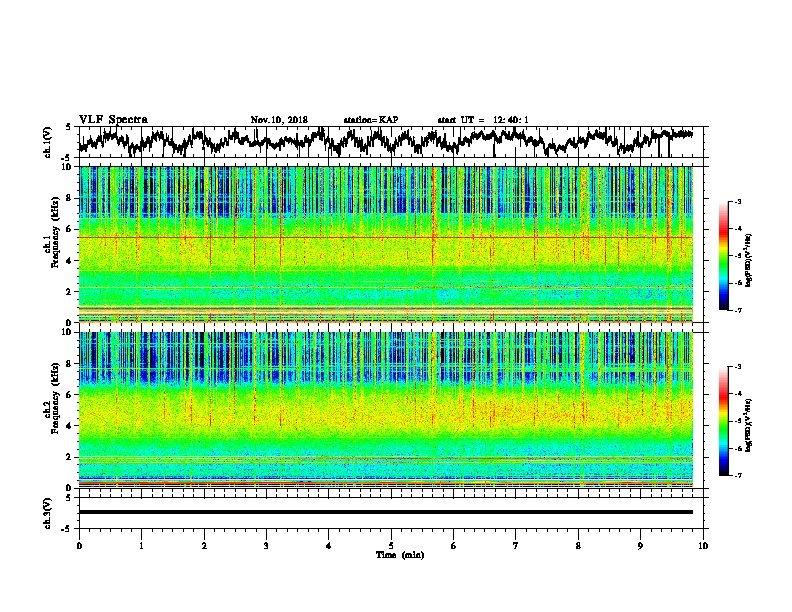Click time axis tick label '9'
Image resolution: width=792 pixels, height=612 pixels.
click(x=640, y=546)
